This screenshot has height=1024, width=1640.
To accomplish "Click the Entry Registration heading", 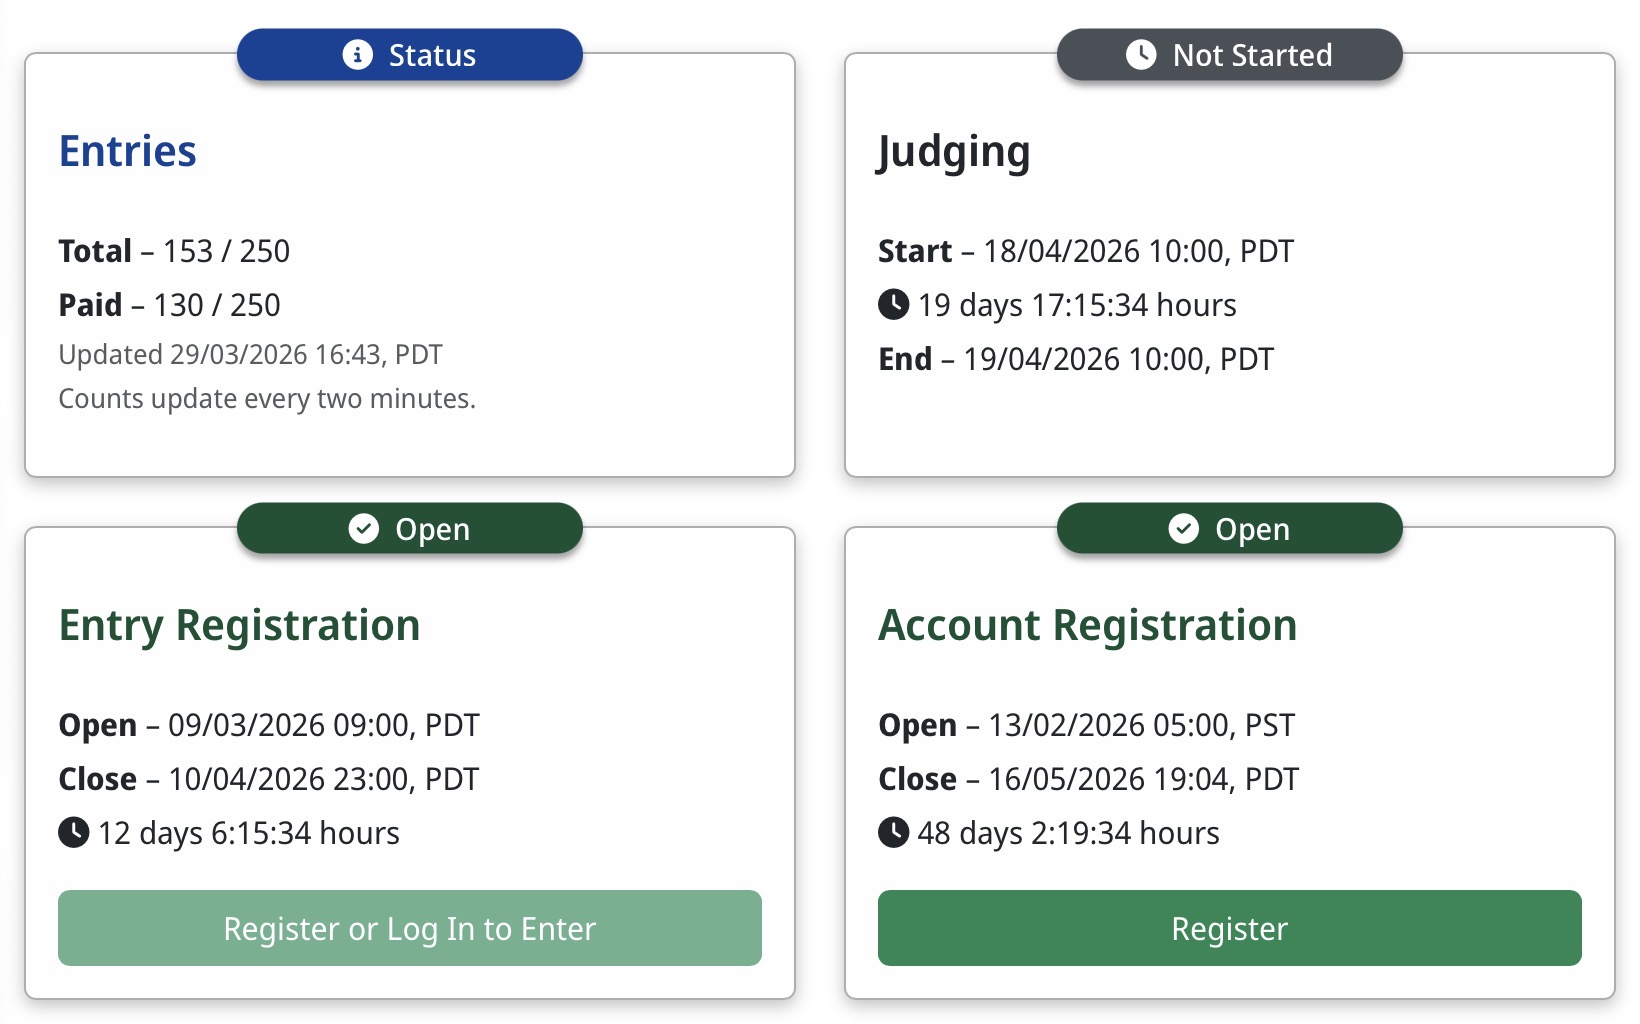I will pos(239,625).
